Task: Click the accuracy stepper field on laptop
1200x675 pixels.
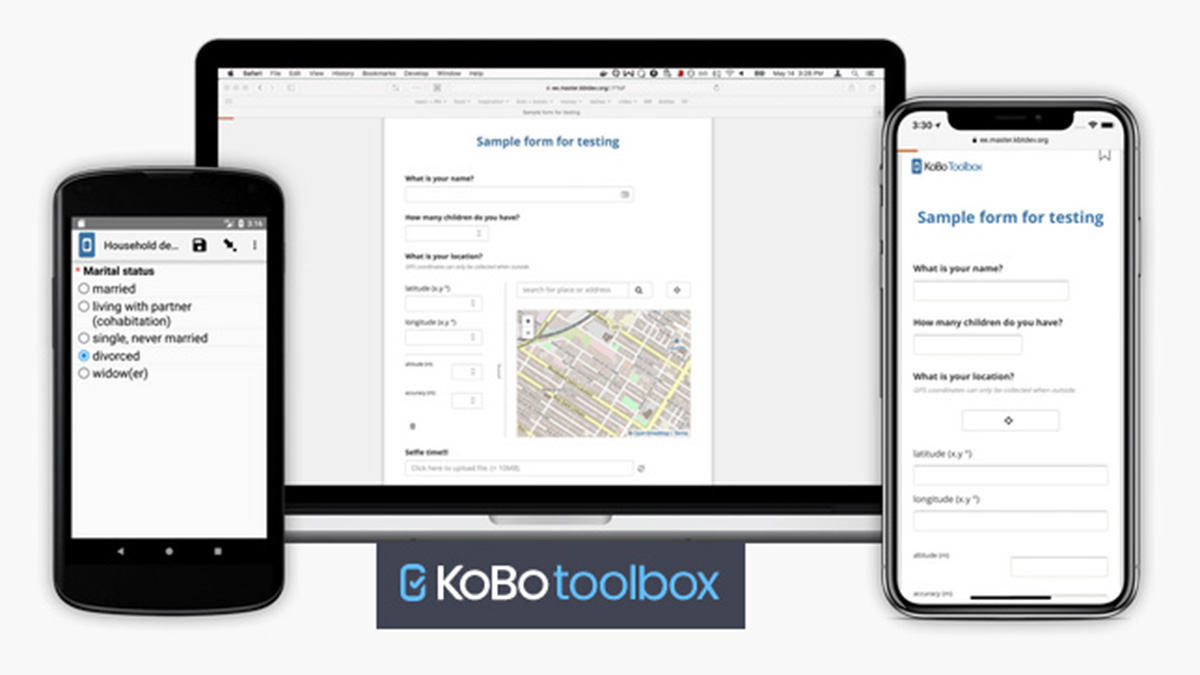Action: coord(466,401)
